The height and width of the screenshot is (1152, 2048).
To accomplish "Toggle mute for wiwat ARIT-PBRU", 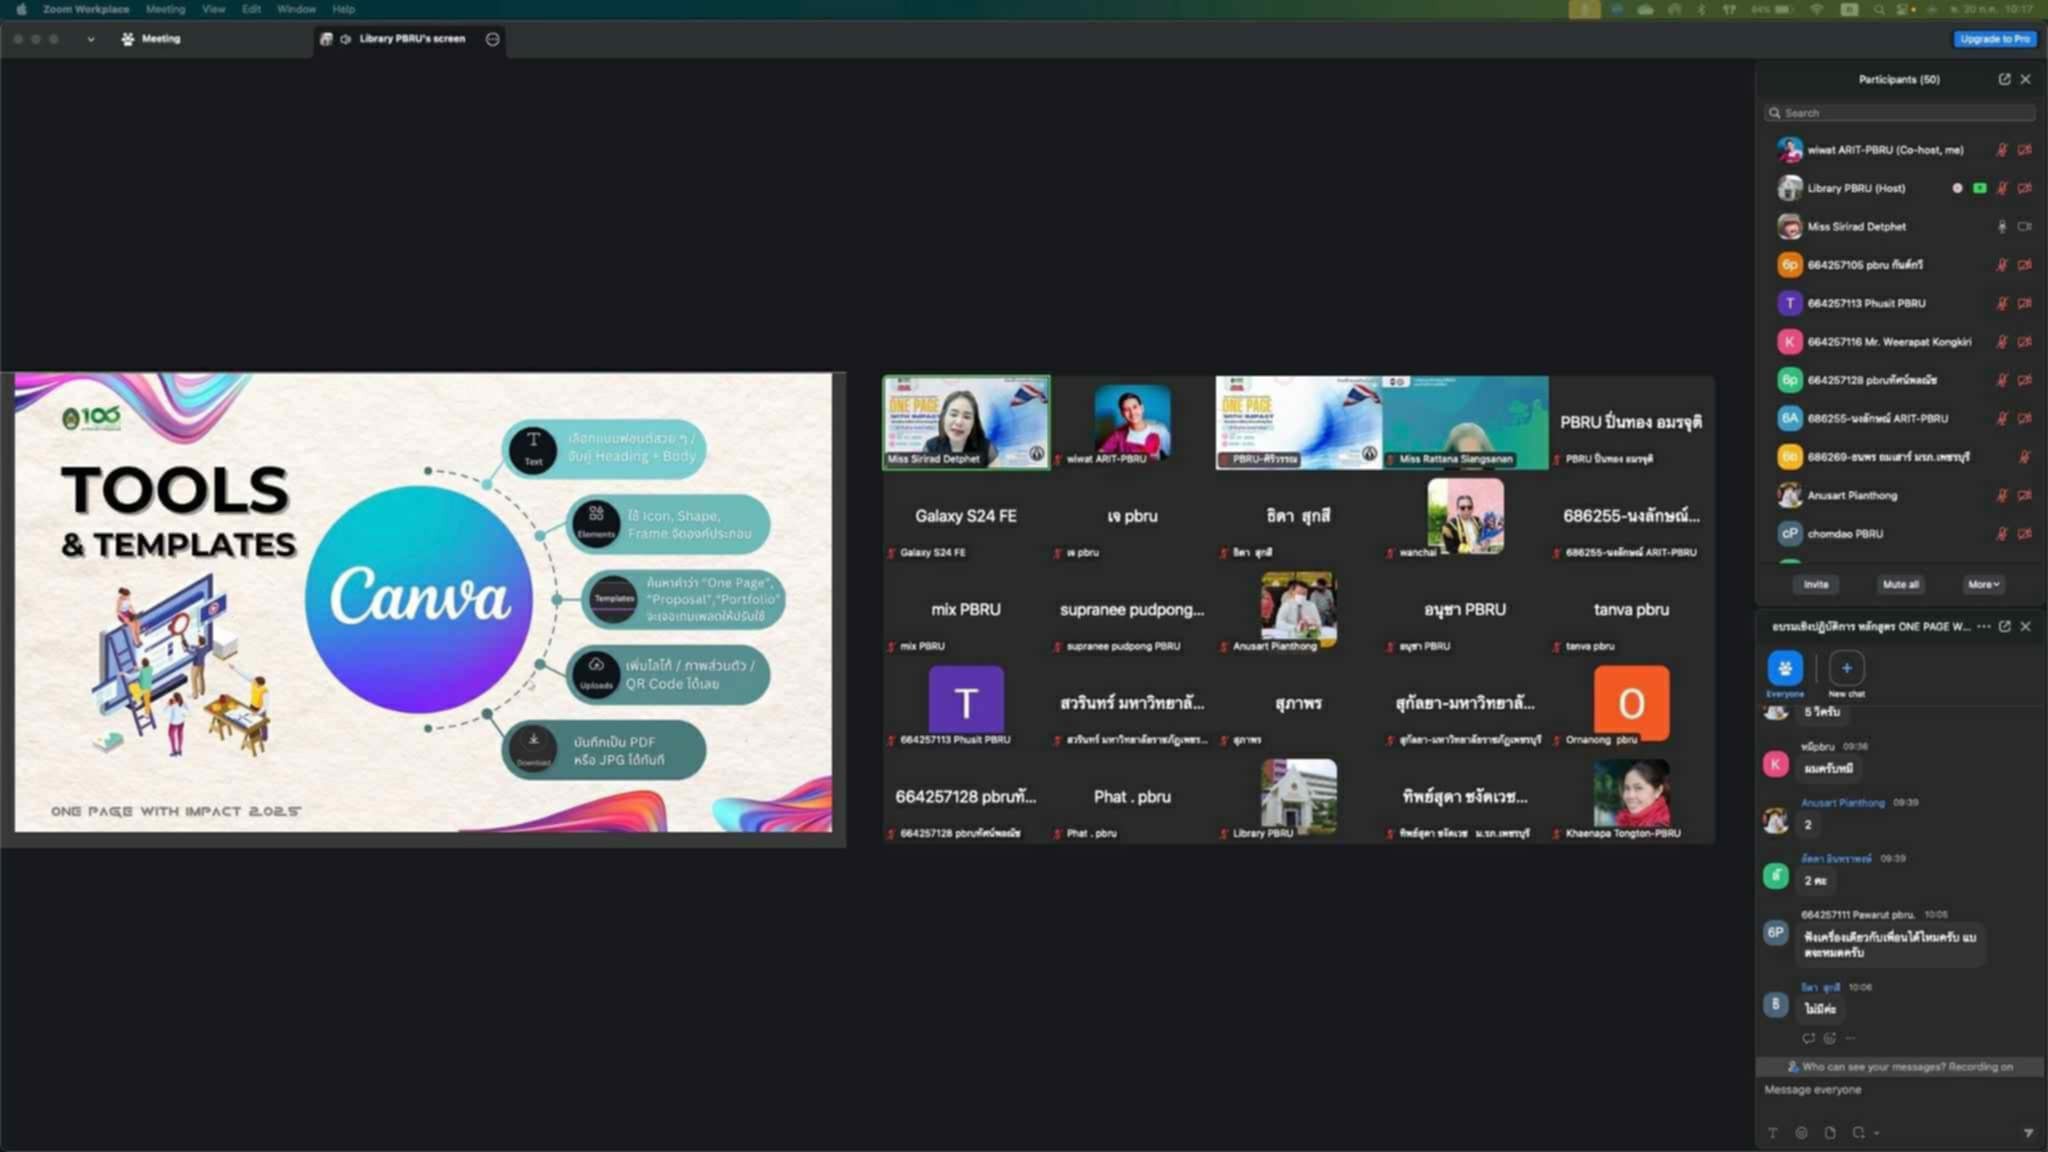I will (2002, 150).
